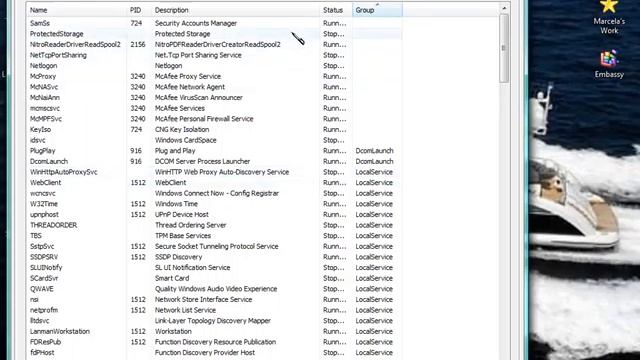Click the McAfee VirusScan Announcer description
Screen dimensions: 640x360
click(199, 98)
